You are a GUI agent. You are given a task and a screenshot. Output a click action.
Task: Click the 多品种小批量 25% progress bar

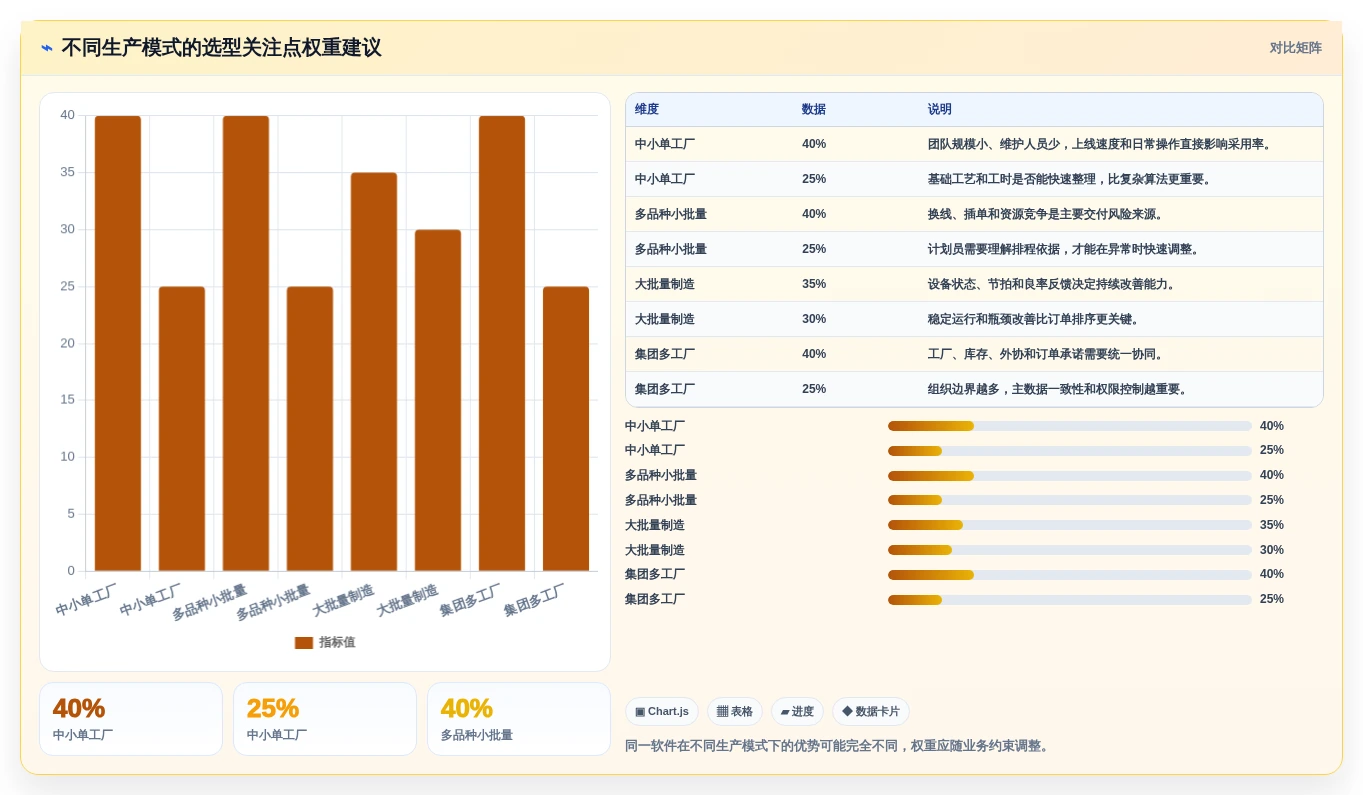coord(1070,500)
